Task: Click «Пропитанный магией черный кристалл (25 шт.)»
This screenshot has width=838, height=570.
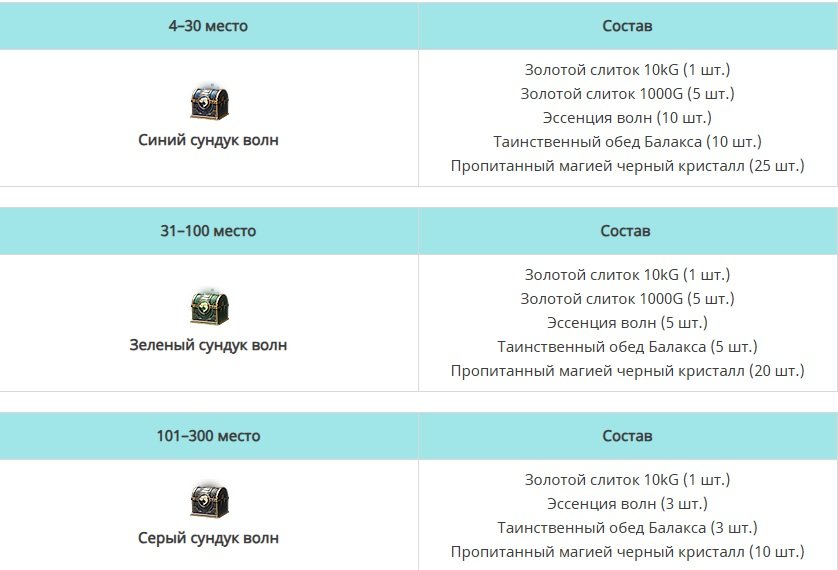Action: coord(627,166)
